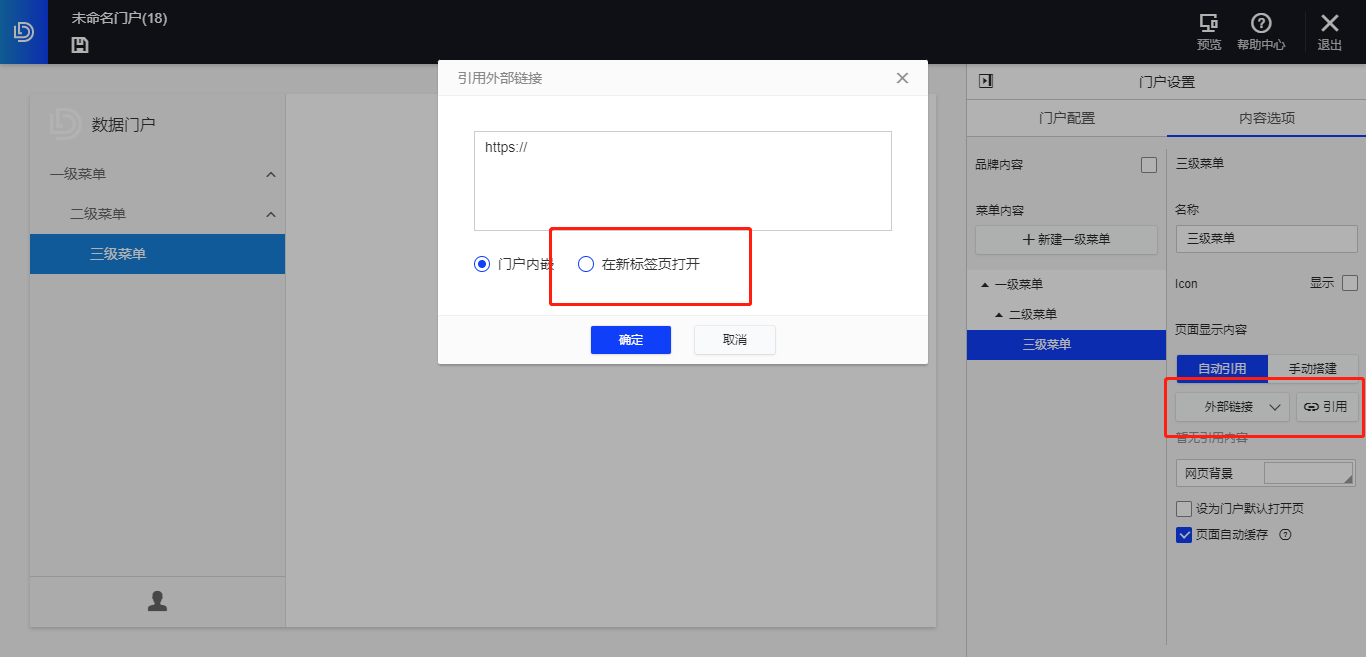This screenshot has width=1366, height=657.
Task: Click the question mark icon beside 页面自动缓存
Action: coord(1285,535)
